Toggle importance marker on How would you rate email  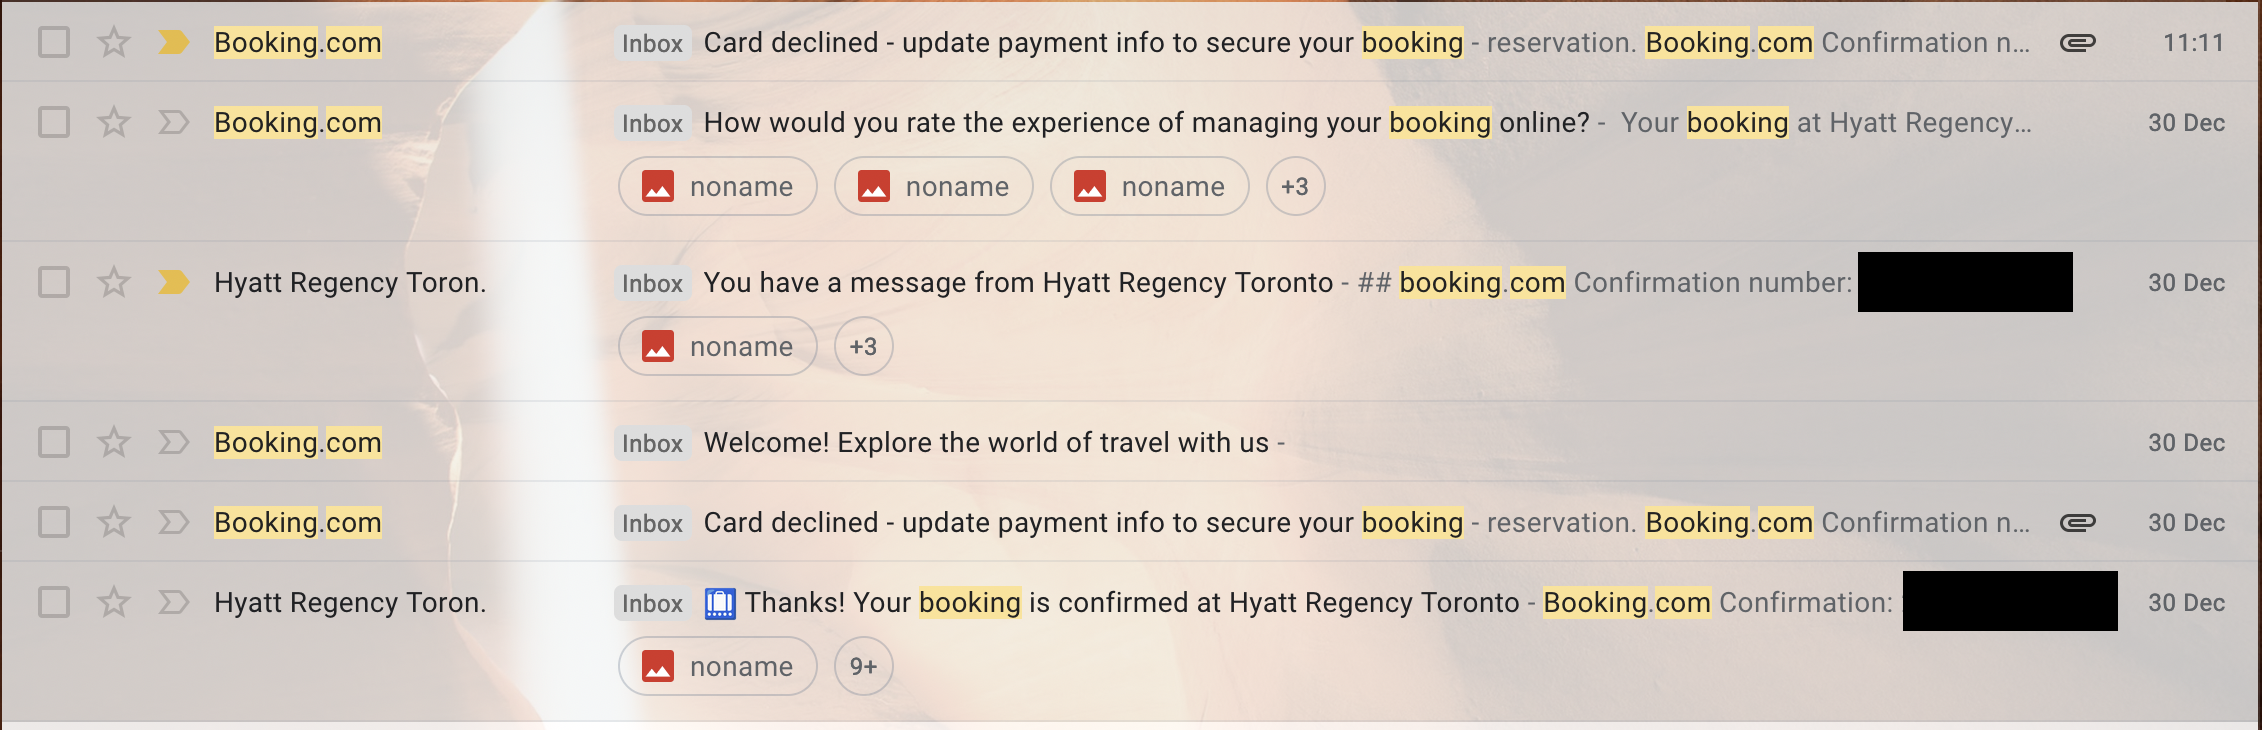173,122
